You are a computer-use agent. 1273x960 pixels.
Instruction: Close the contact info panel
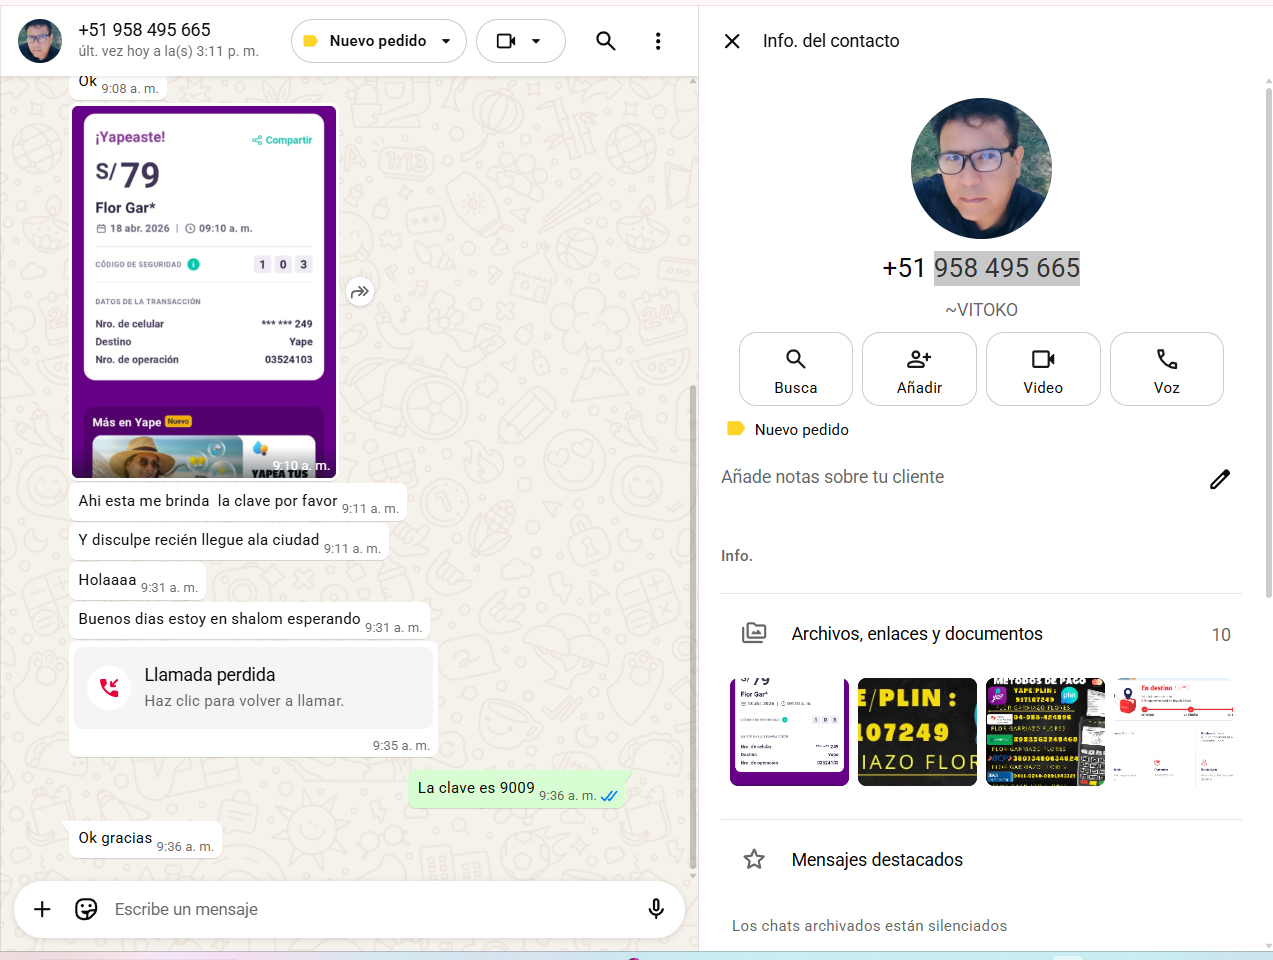click(x=732, y=41)
